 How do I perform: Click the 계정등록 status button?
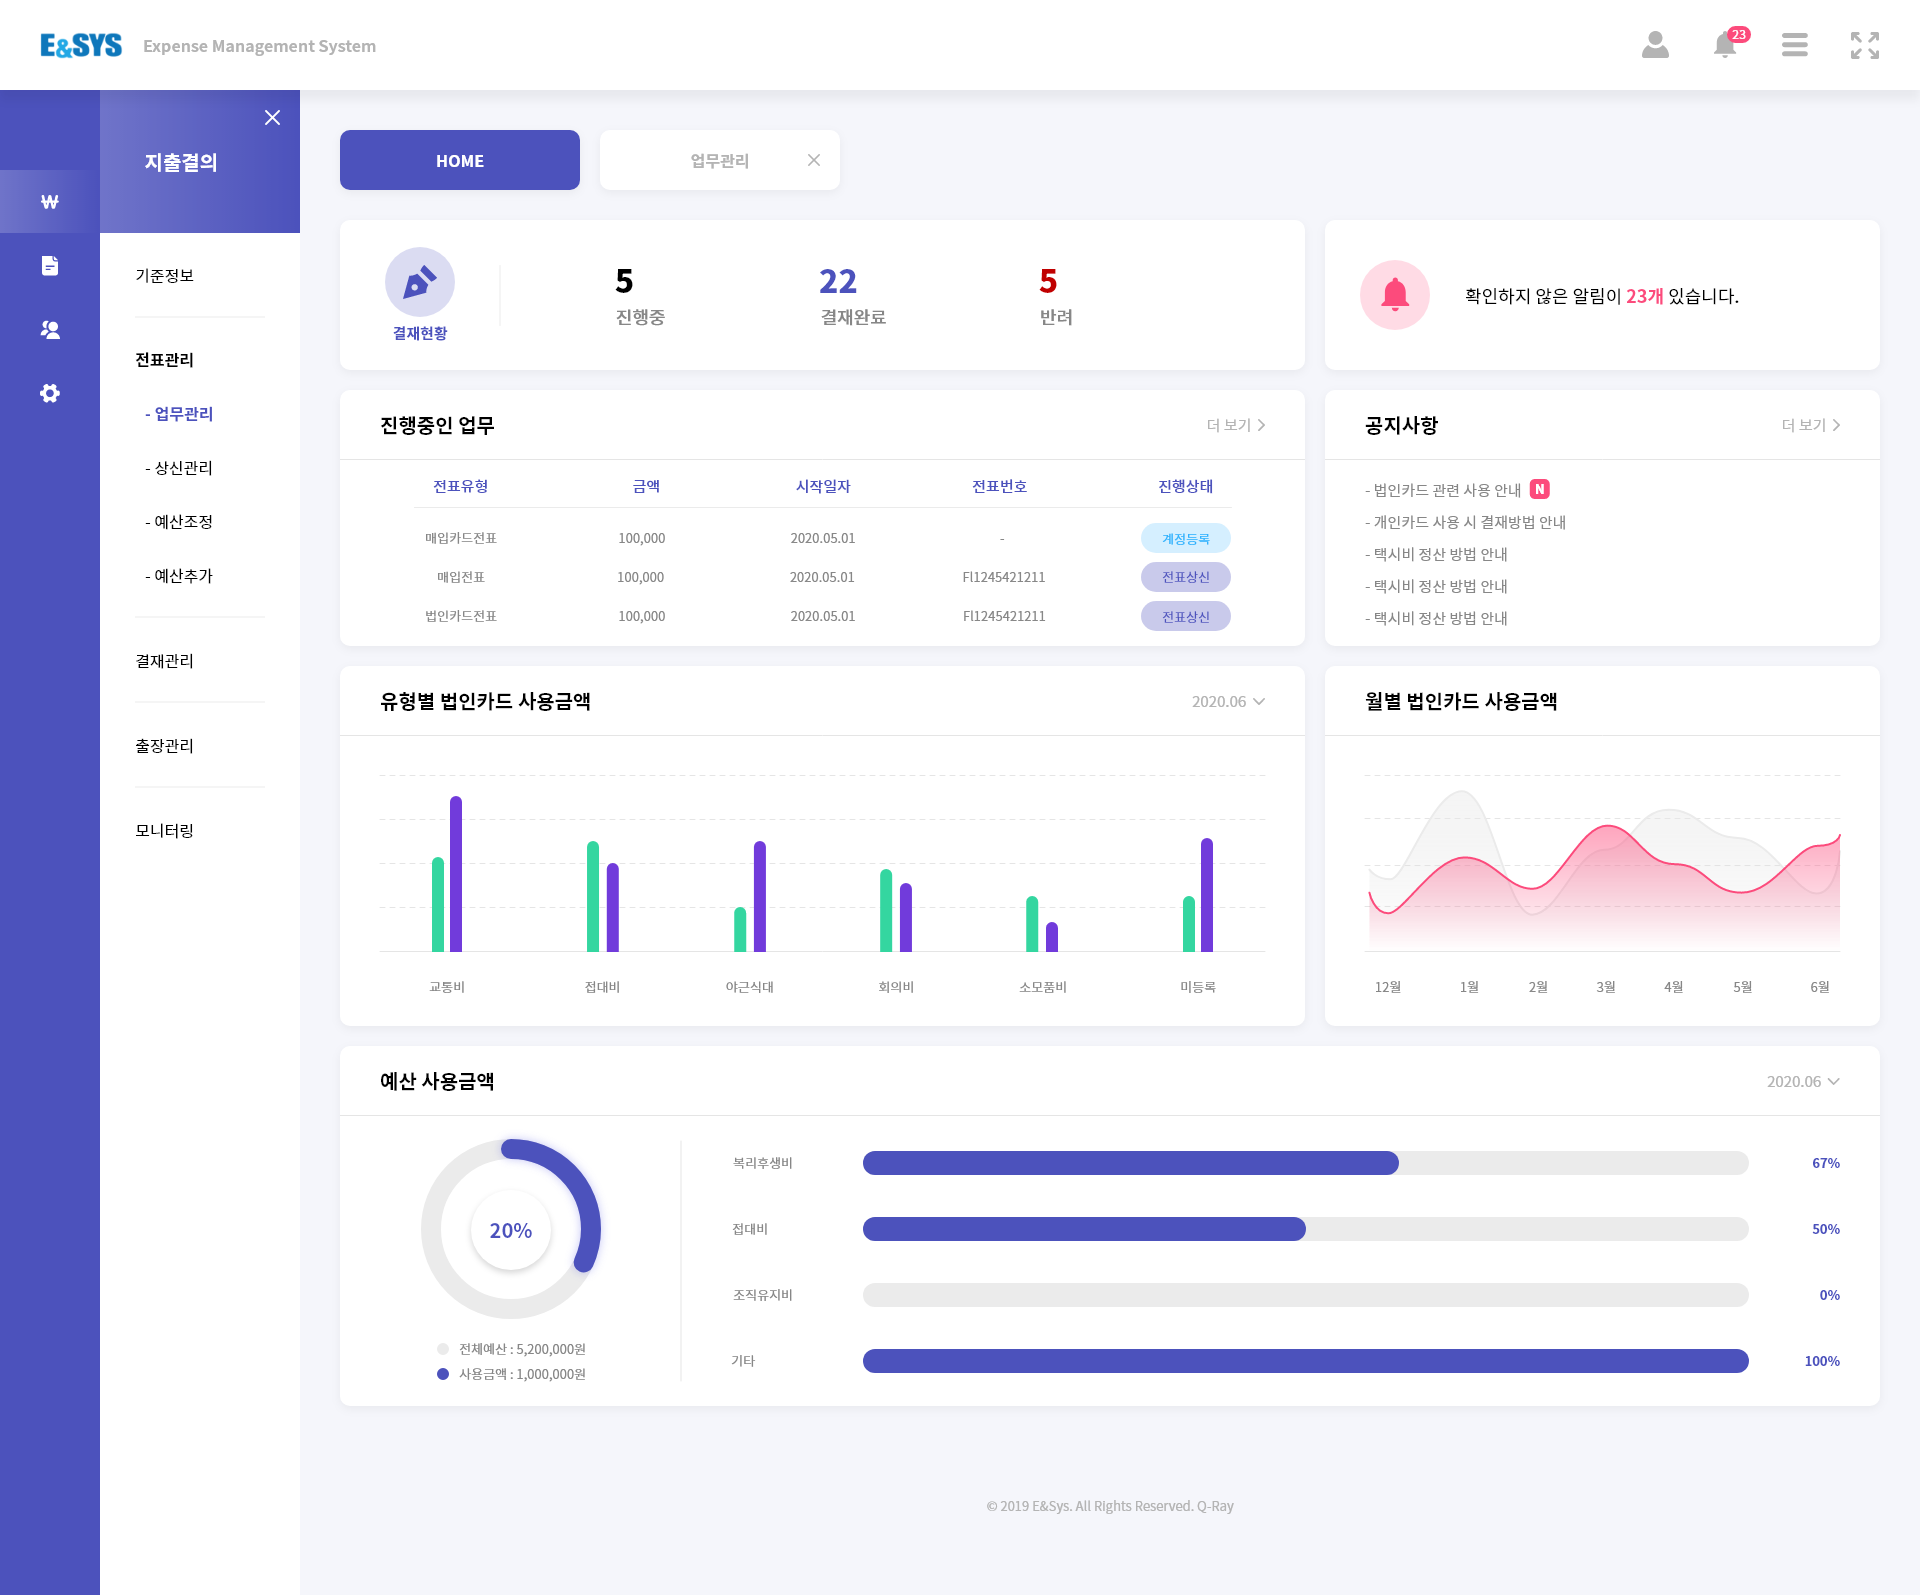click(x=1185, y=539)
